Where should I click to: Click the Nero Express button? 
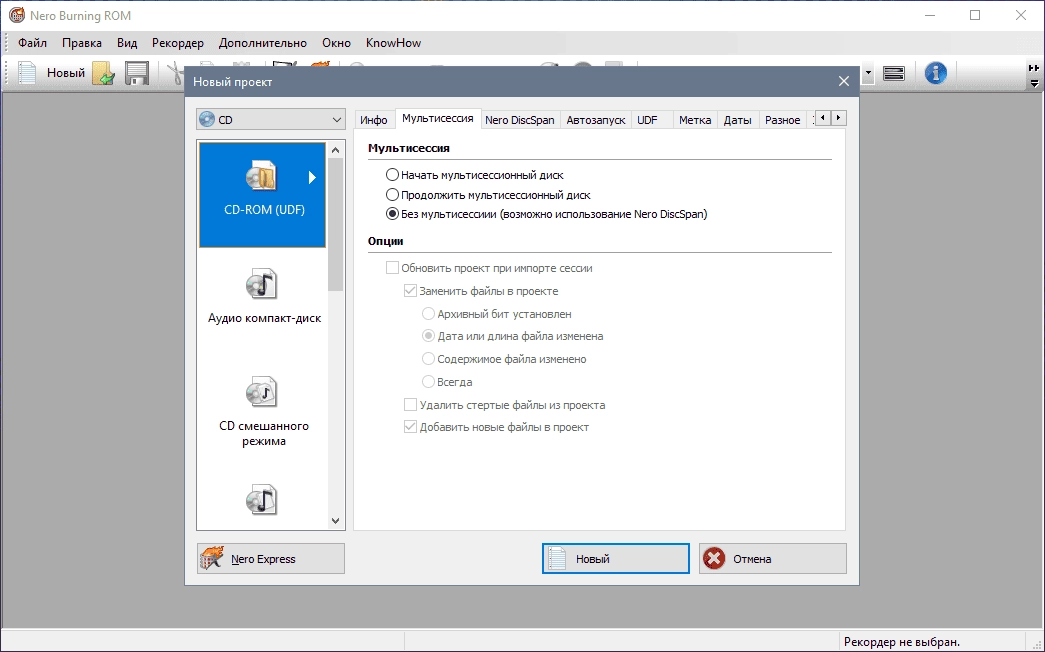[x=271, y=559]
